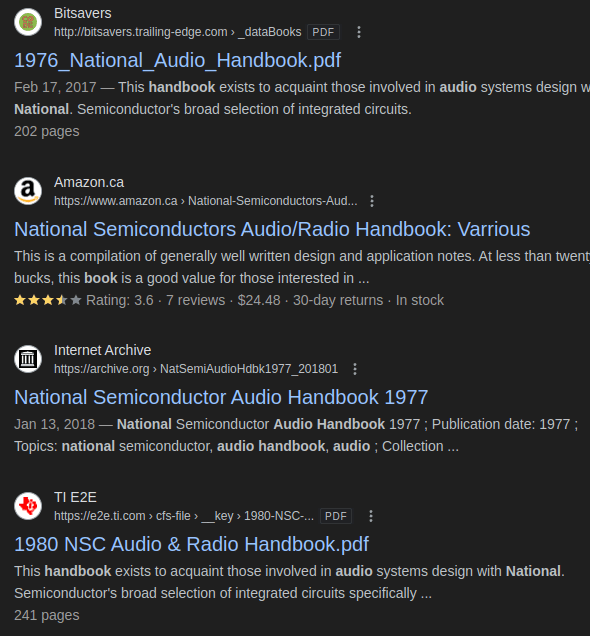Open National Semiconductors Audio/Radio Handbook link
Image resolution: width=590 pixels, height=636 pixels.
click(x=272, y=229)
